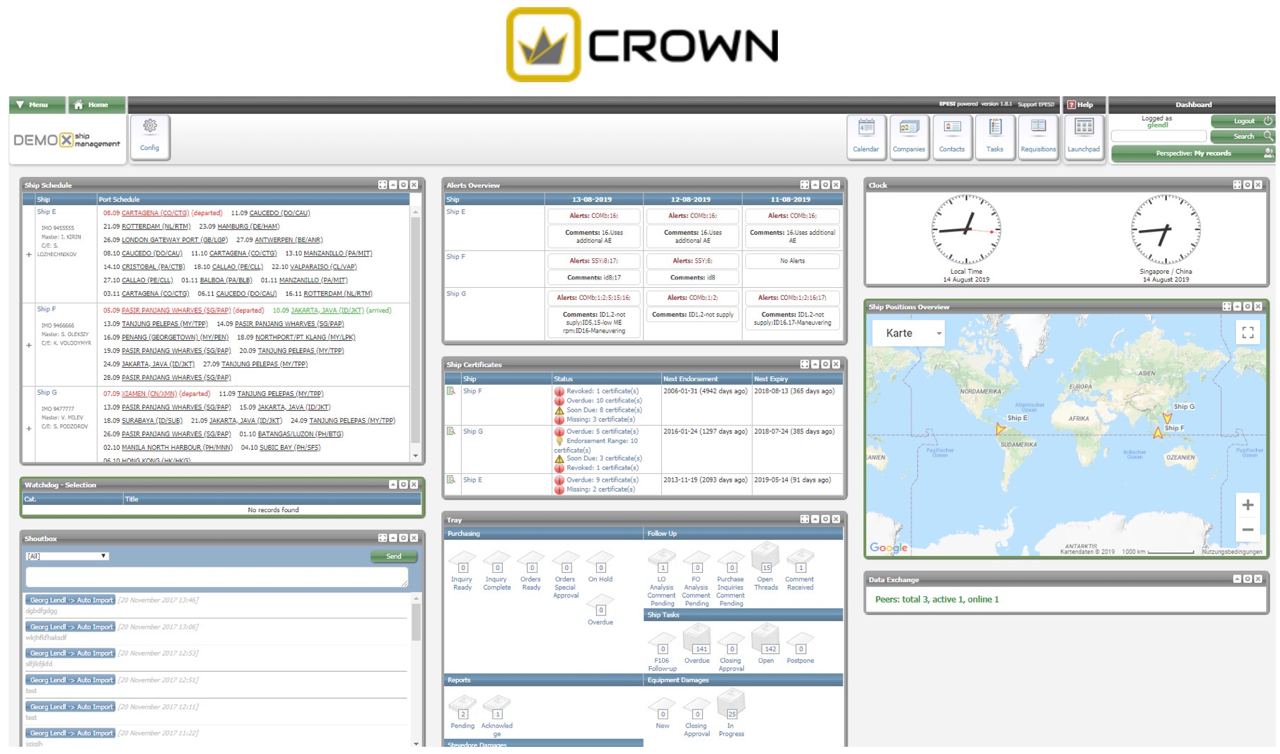
Task: Open the Karte map type dropdown
Action: point(908,332)
